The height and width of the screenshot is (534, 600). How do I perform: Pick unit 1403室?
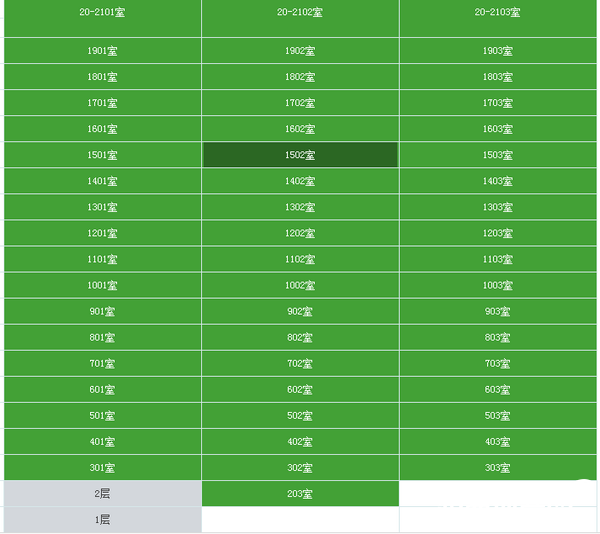pyautogui.click(x=498, y=181)
